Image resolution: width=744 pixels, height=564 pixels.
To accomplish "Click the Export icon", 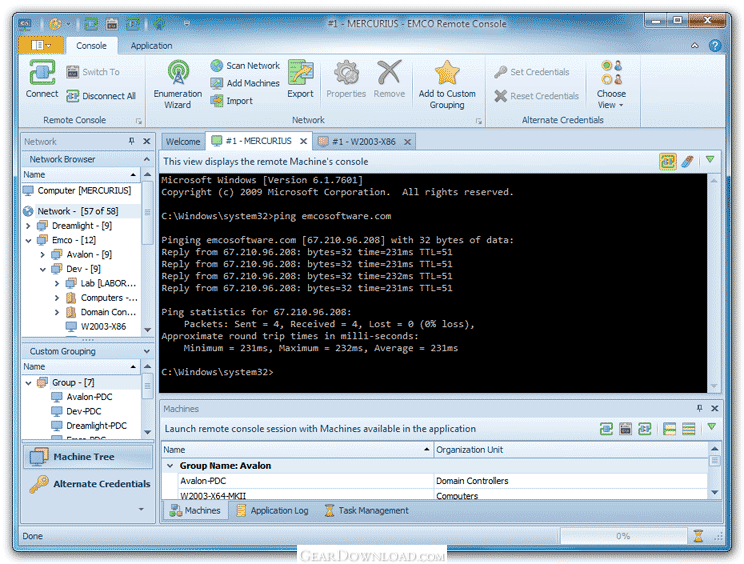I will [x=300, y=72].
